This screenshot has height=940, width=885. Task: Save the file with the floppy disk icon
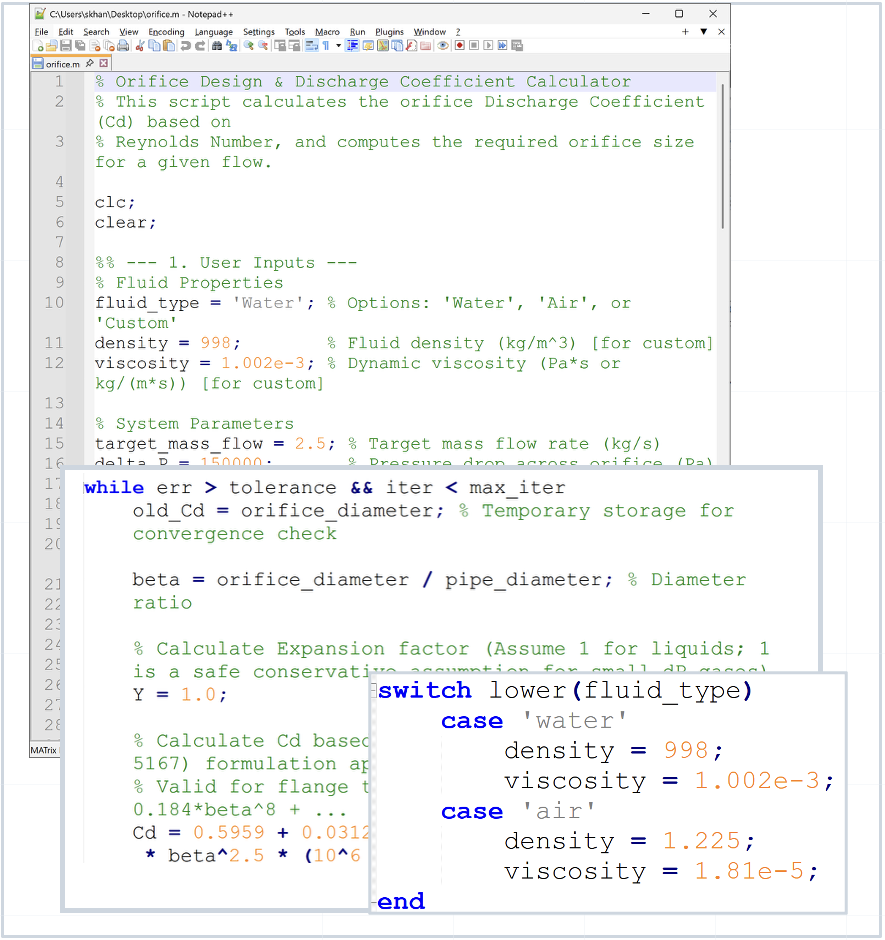click(x=66, y=46)
